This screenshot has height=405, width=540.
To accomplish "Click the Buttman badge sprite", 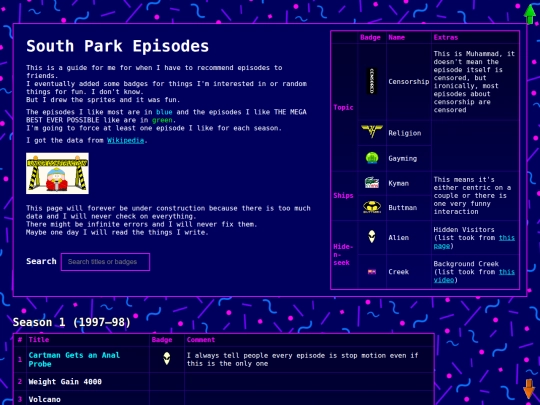I will click(372, 207).
